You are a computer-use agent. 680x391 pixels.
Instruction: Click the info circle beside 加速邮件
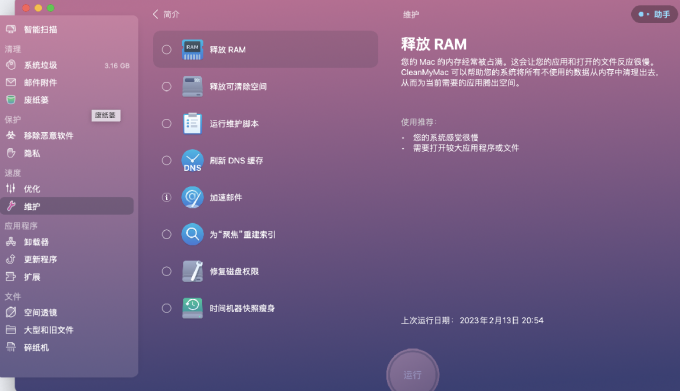(167, 197)
